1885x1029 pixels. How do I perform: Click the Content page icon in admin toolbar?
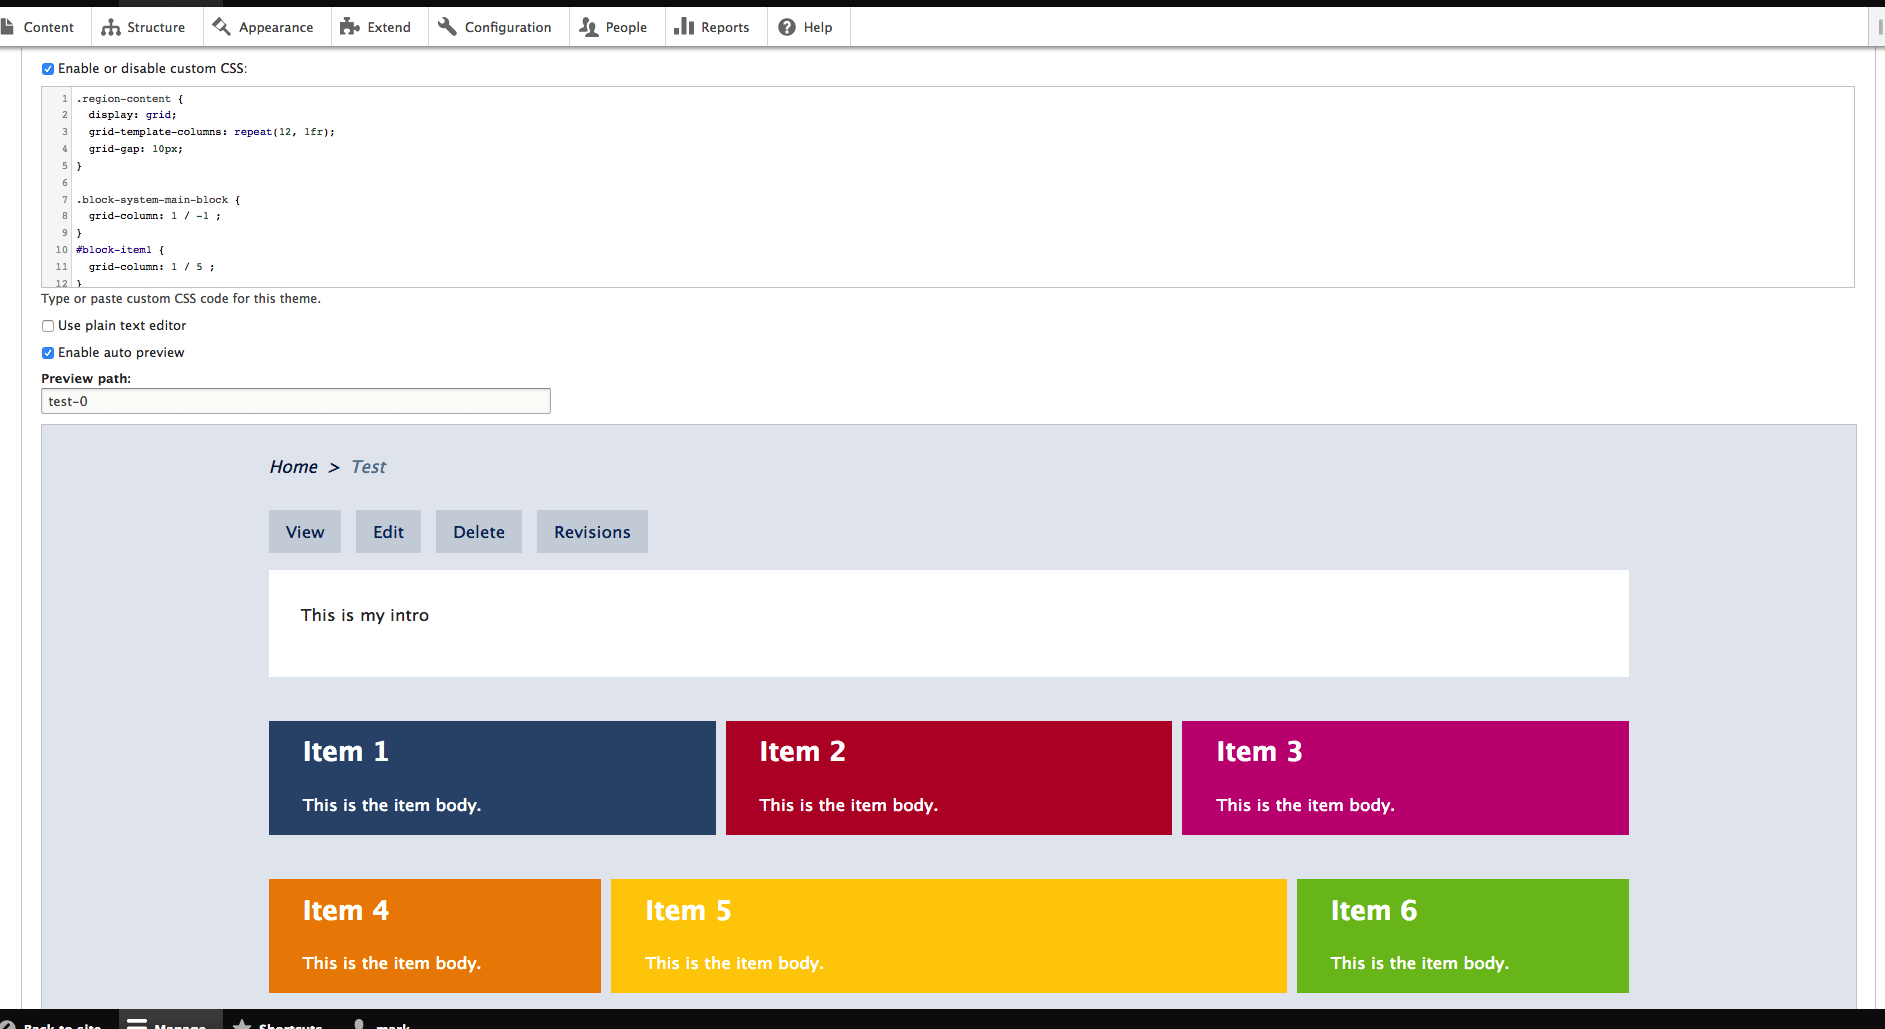click(8, 27)
